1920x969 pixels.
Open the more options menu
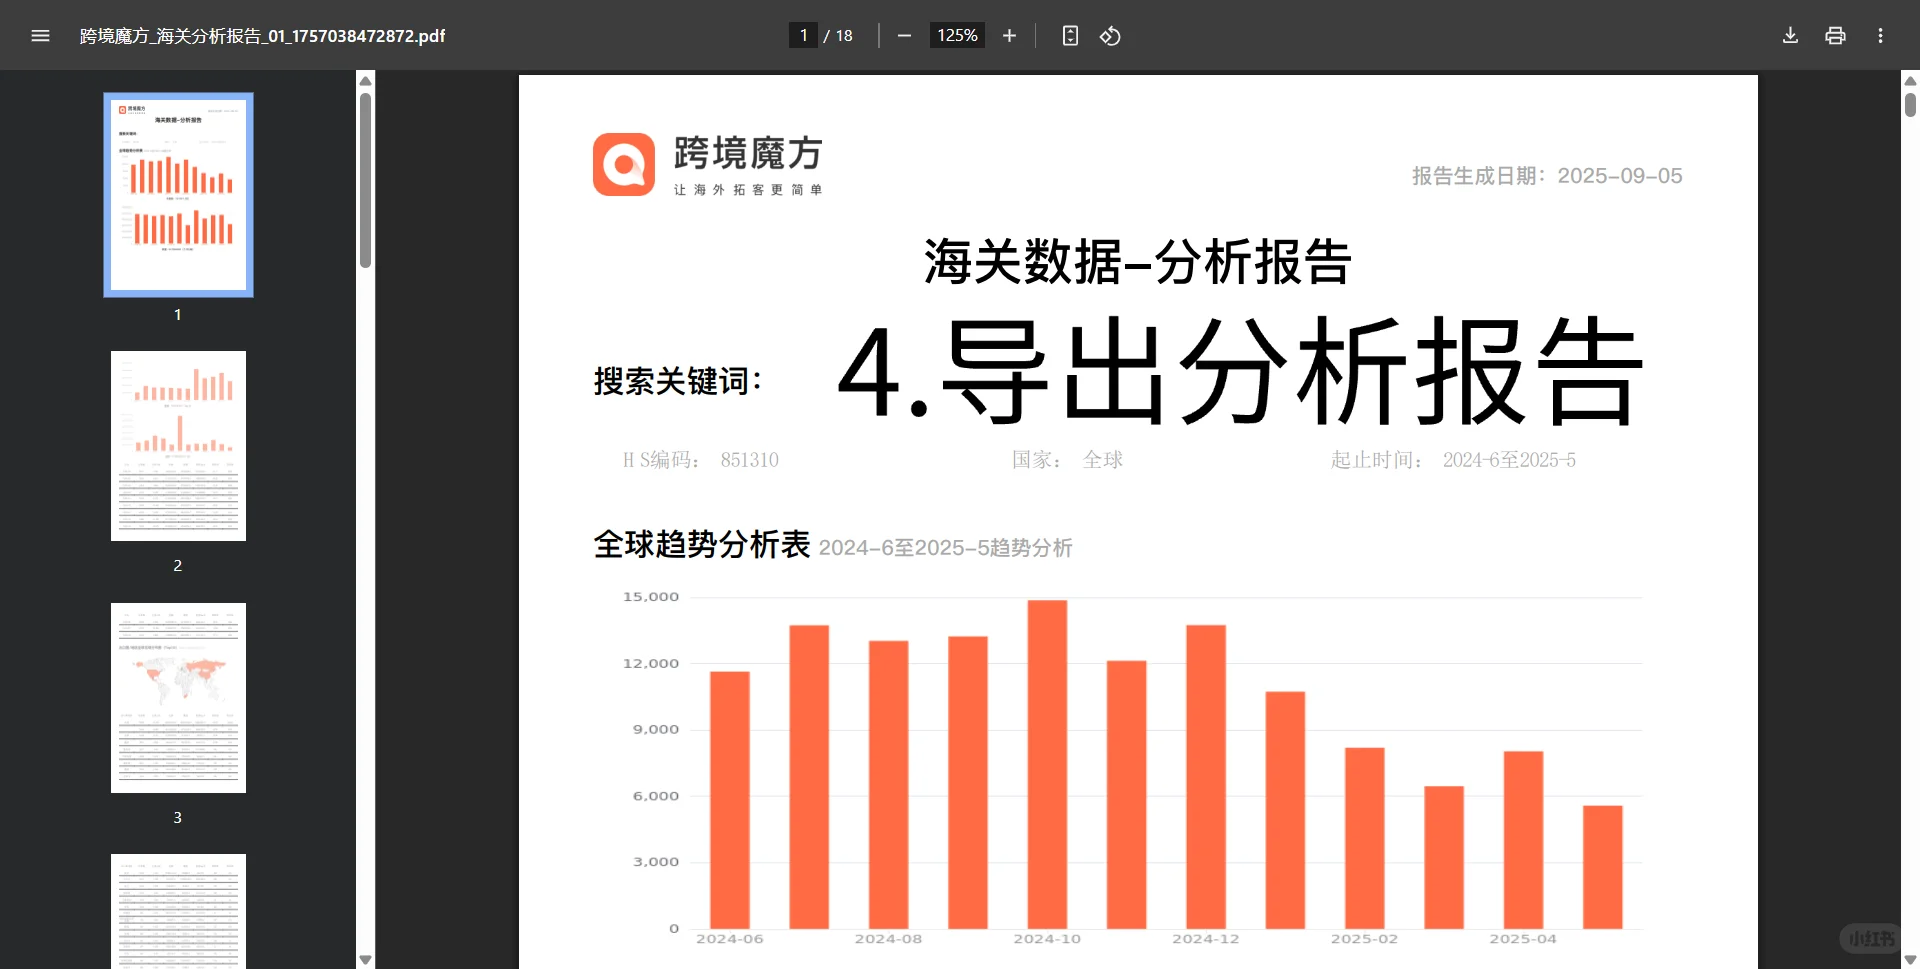tap(1880, 35)
